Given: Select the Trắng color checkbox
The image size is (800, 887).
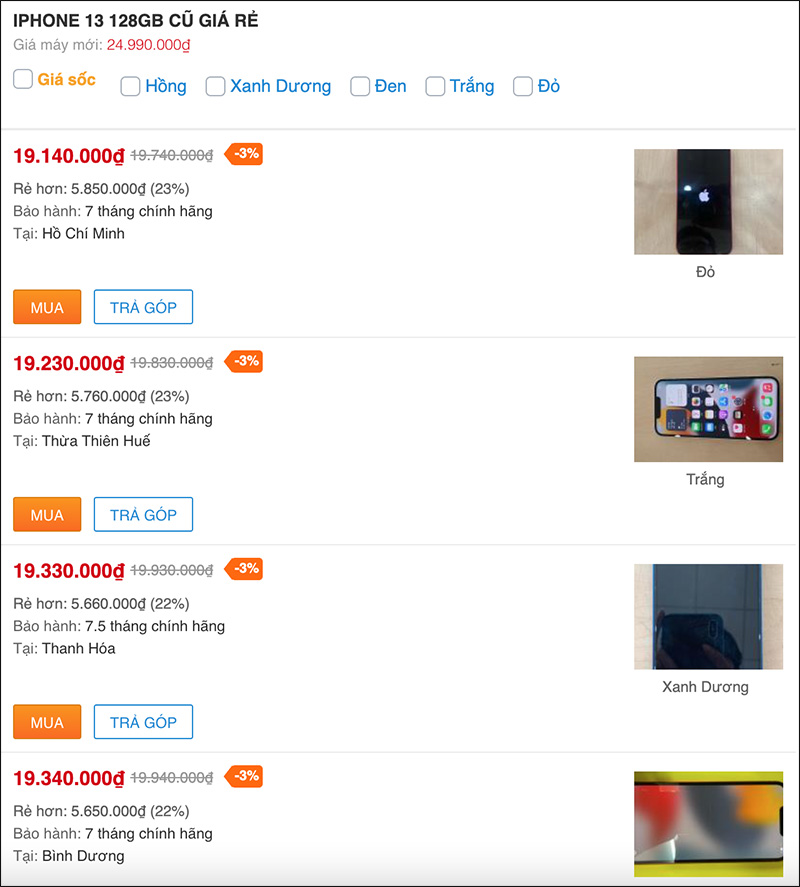Looking at the screenshot, I should coord(435,87).
